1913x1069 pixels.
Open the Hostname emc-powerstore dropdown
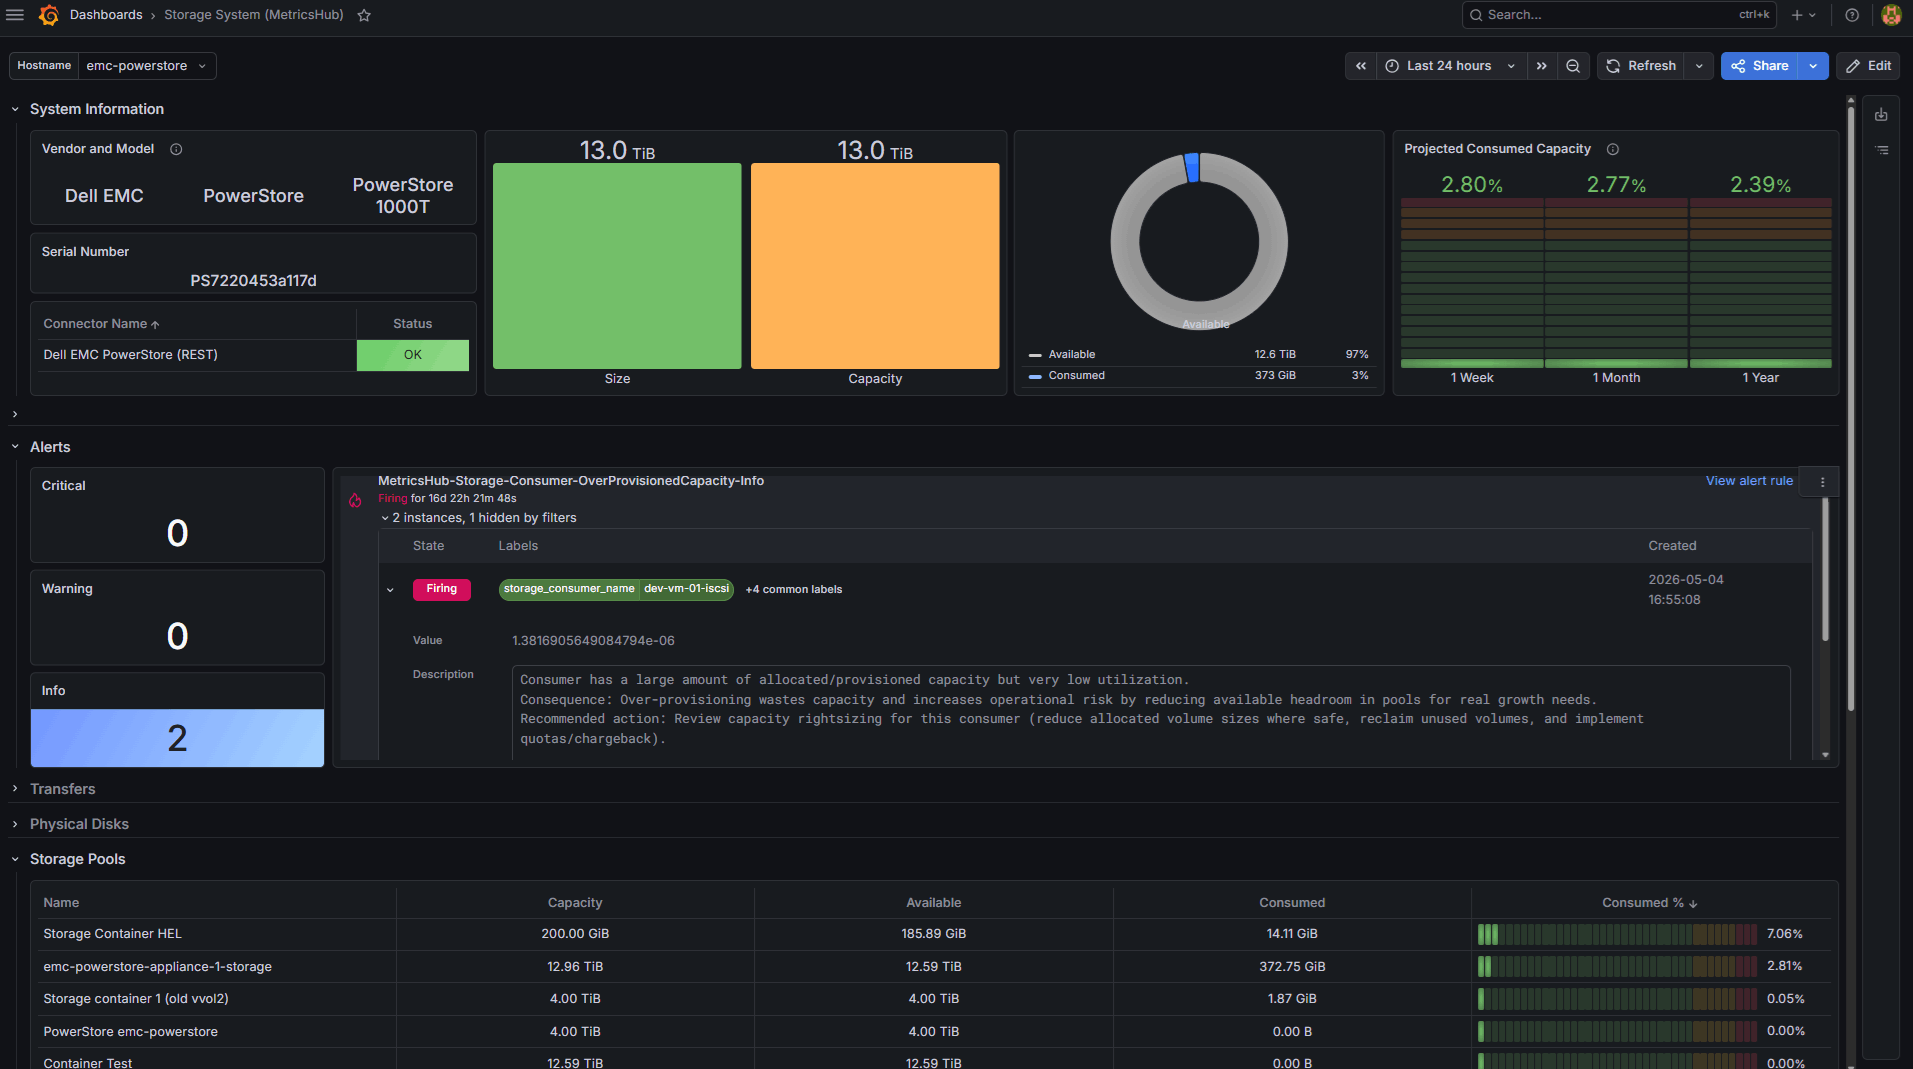(x=146, y=66)
